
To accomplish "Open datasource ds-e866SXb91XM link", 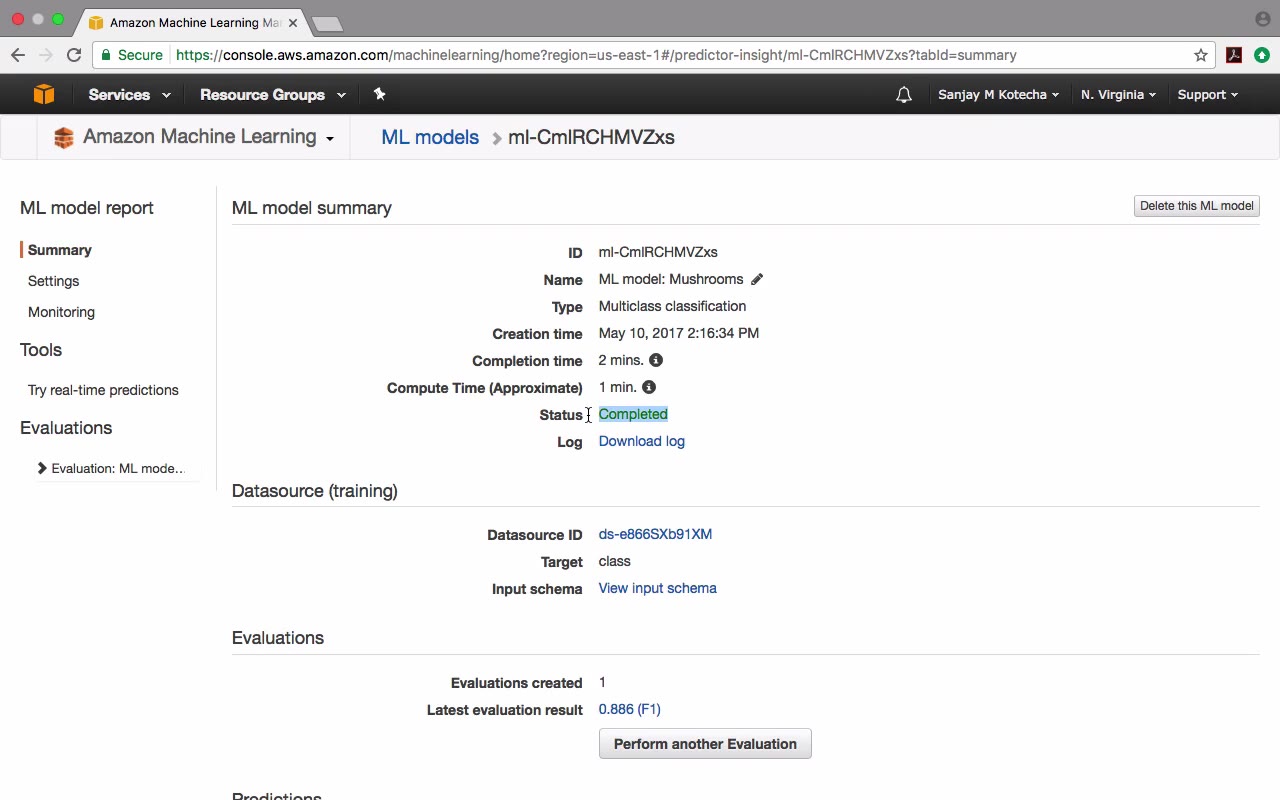I will [x=655, y=534].
